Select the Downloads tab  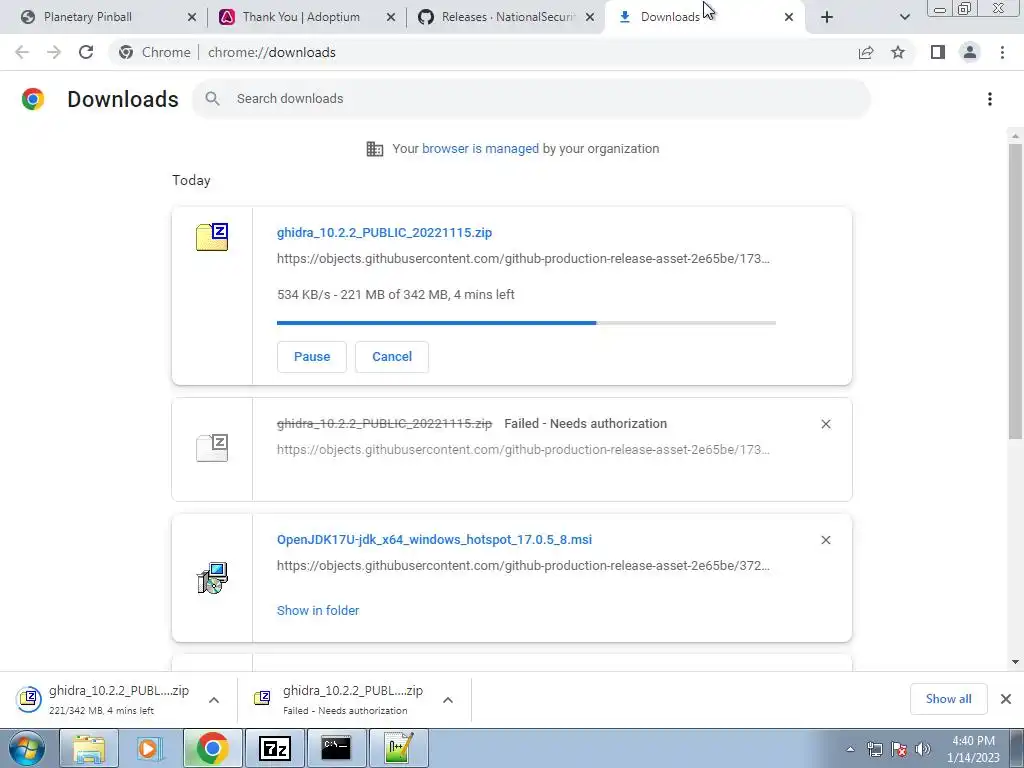pyautogui.click(x=704, y=17)
